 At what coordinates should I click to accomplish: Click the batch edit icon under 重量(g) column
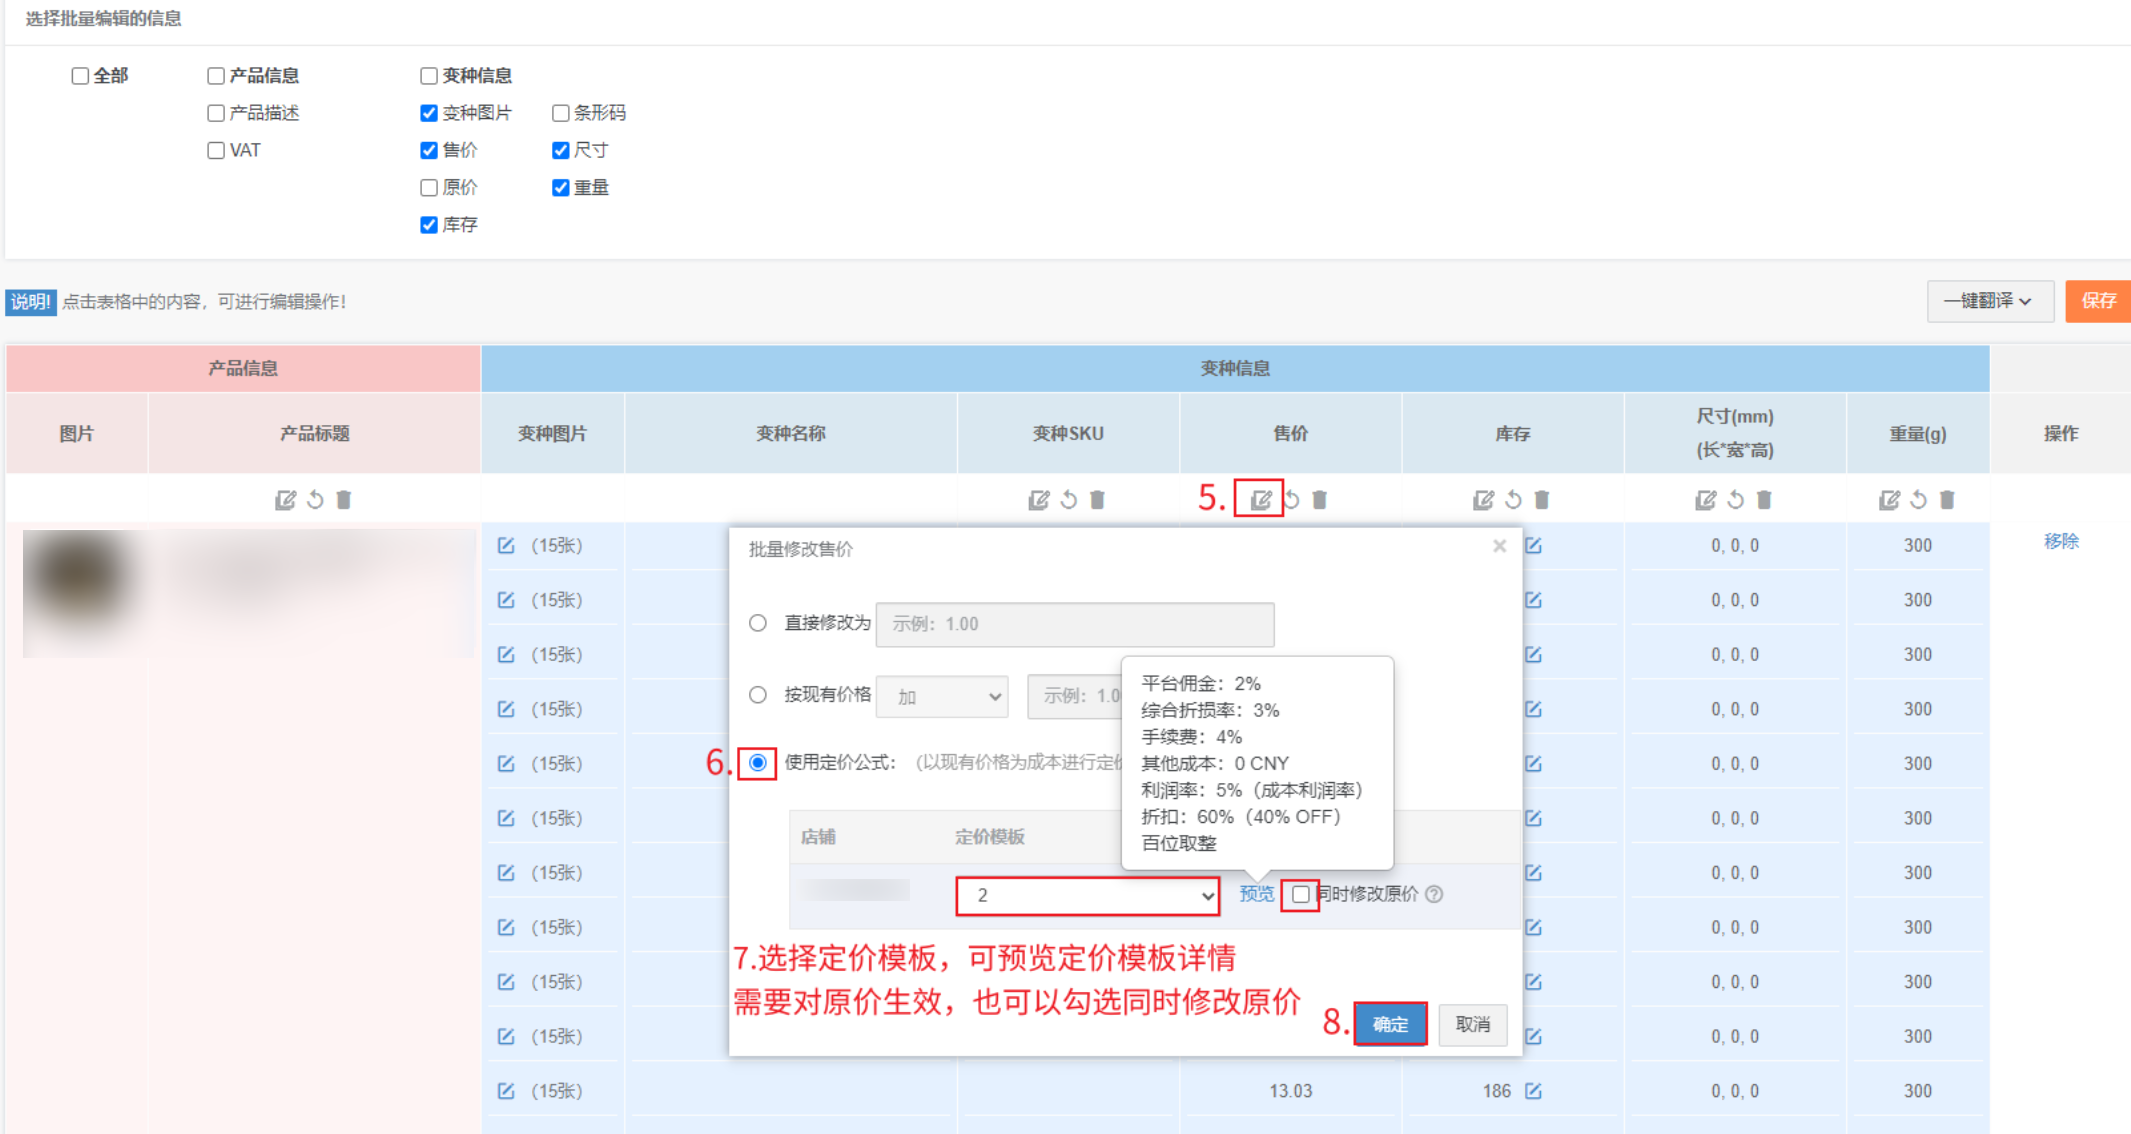1888,499
